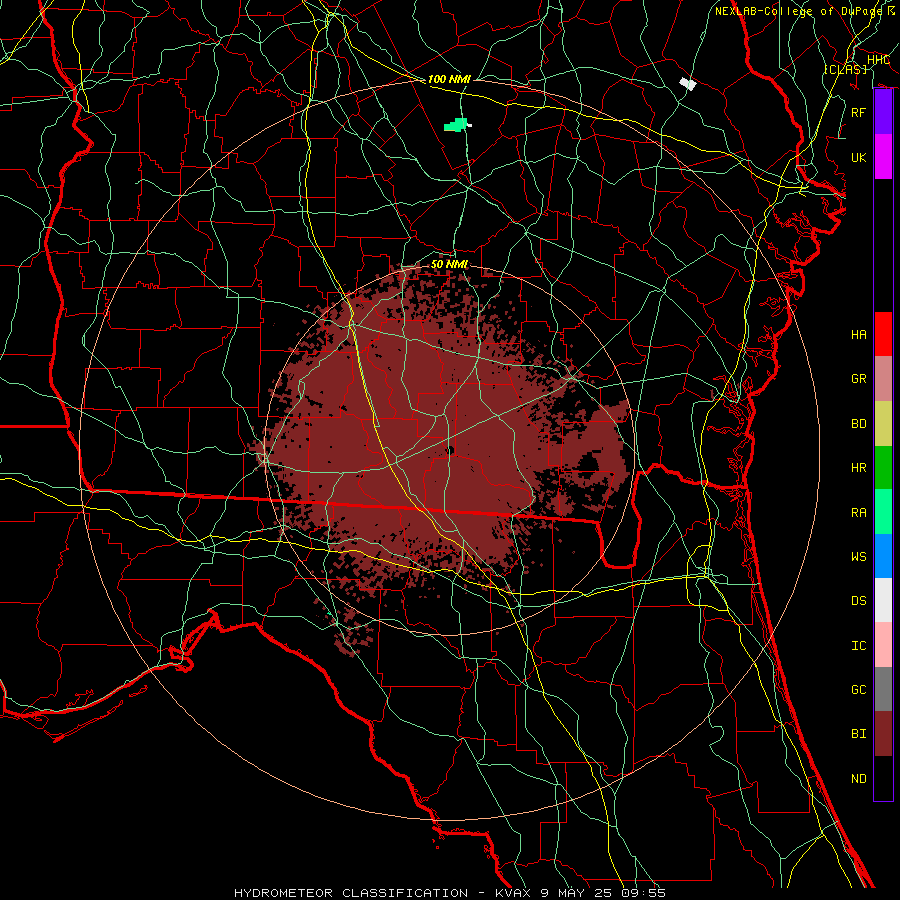
Task: Click the UK magenta legend swatch
Action: pos(883,157)
